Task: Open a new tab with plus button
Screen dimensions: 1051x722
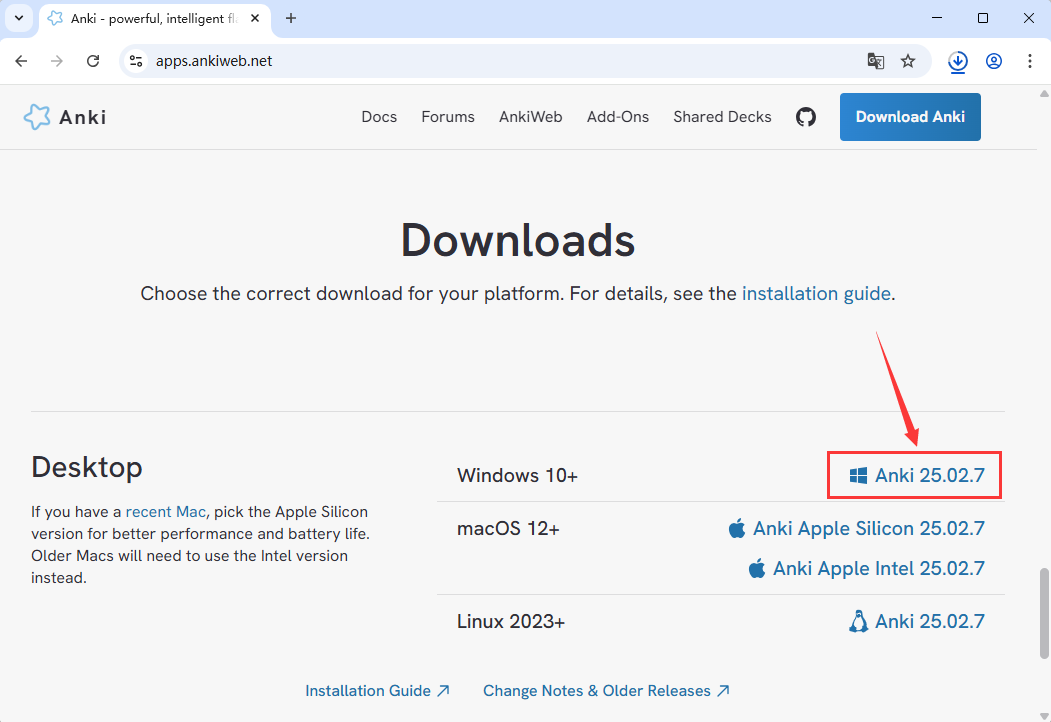Action: [291, 18]
